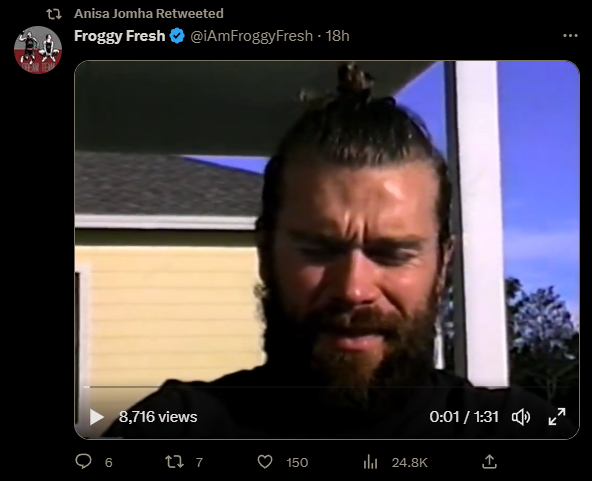Open the 18h timestamp link
The width and height of the screenshot is (592, 481).
337,36
